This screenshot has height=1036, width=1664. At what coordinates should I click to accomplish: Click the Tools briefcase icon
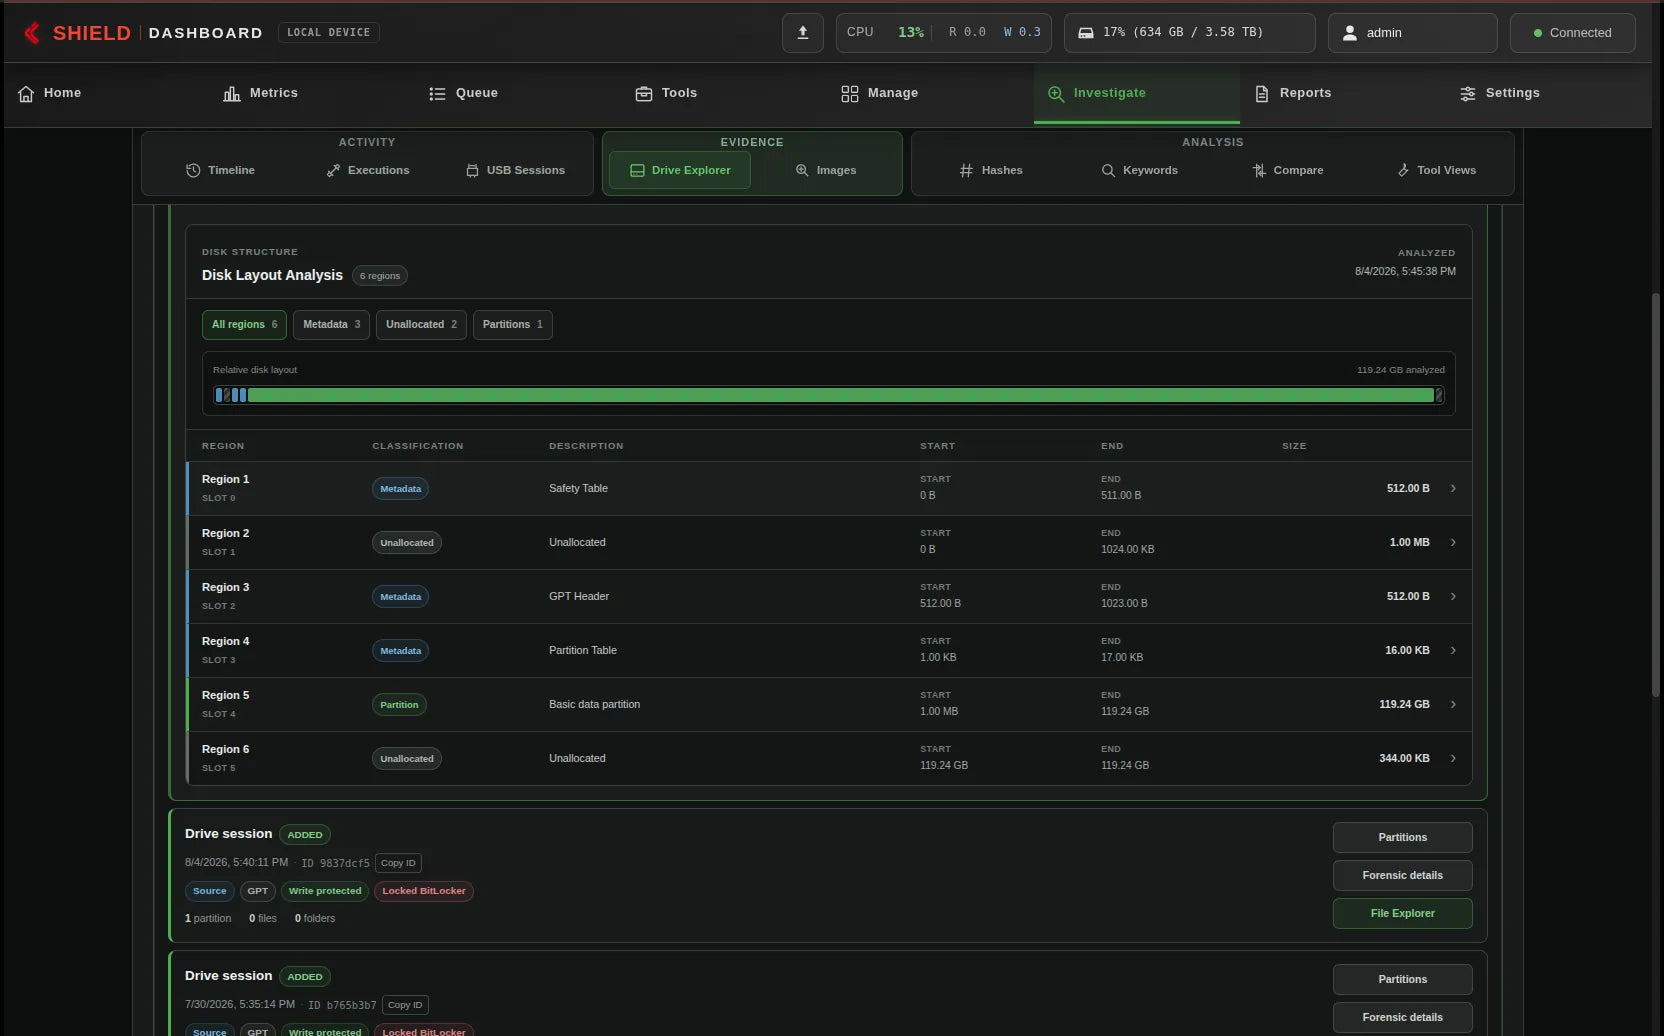pyautogui.click(x=644, y=93)
